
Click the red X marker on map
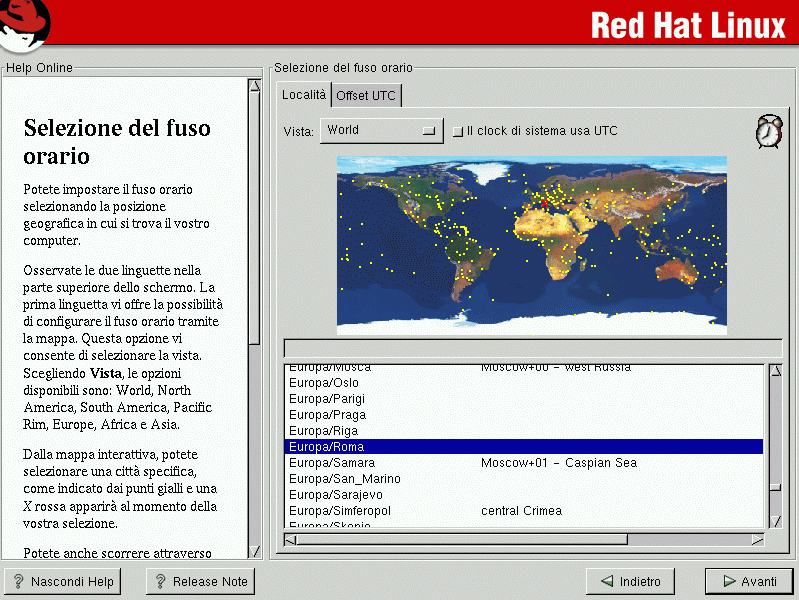point(545,201)
